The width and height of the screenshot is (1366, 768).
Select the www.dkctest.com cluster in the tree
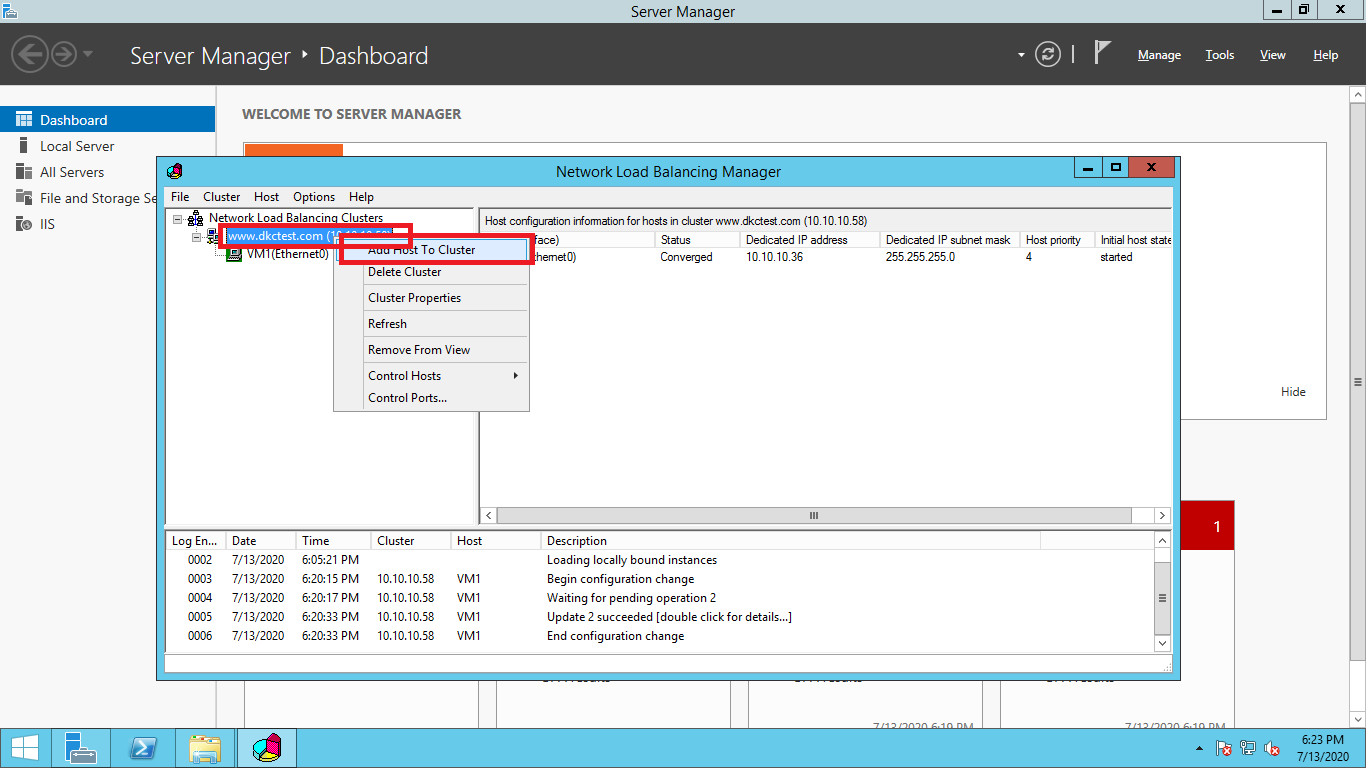(x=309, y=236)
